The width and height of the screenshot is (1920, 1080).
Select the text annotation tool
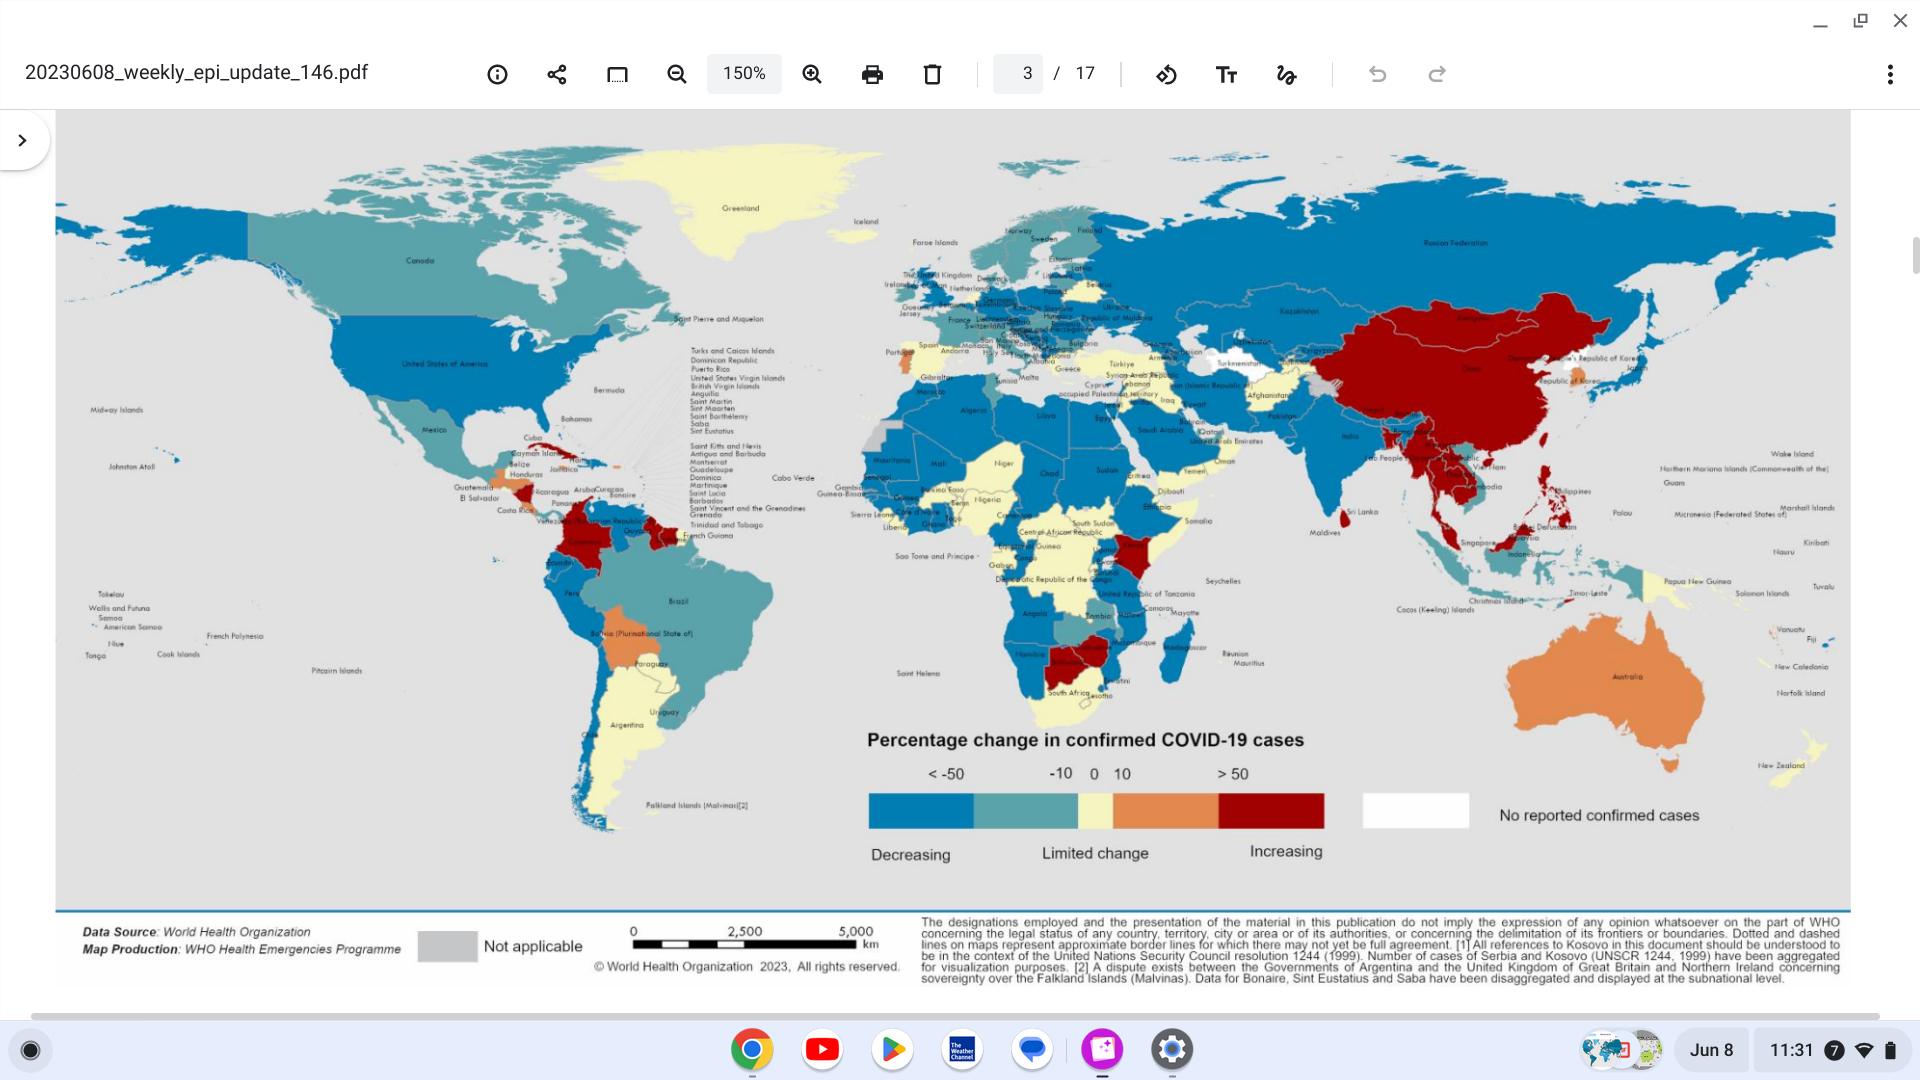pyautogui.click(x=1226, y=74)
